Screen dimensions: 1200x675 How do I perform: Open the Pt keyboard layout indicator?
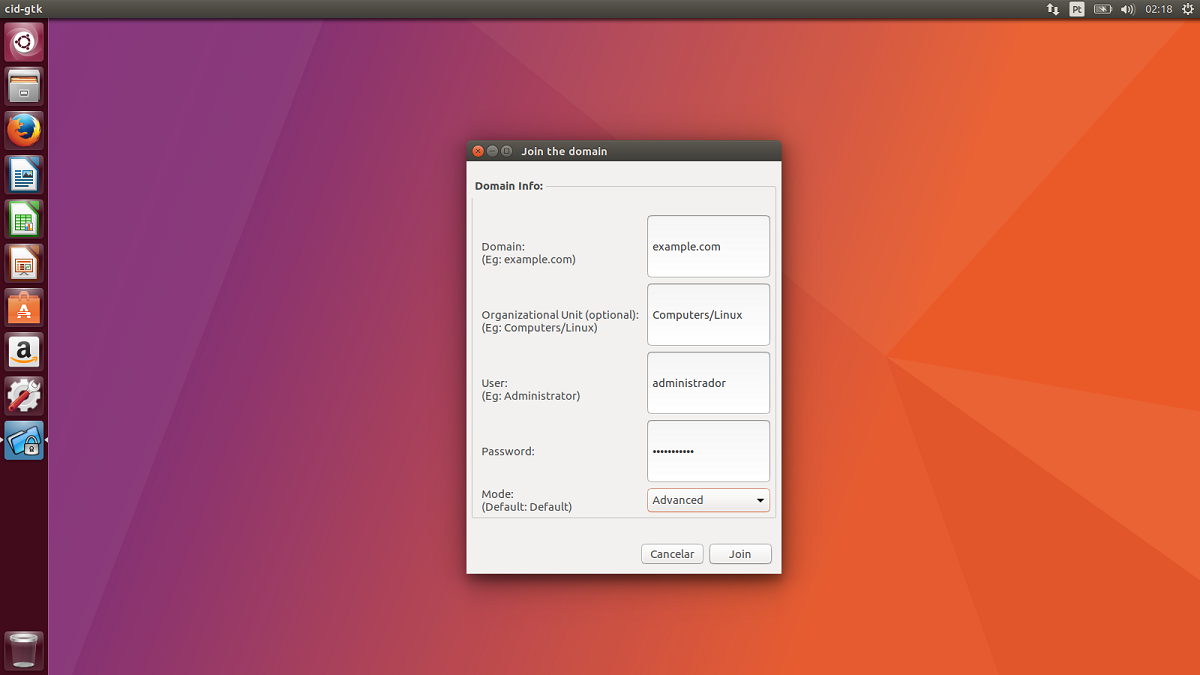click(1077, 9)
